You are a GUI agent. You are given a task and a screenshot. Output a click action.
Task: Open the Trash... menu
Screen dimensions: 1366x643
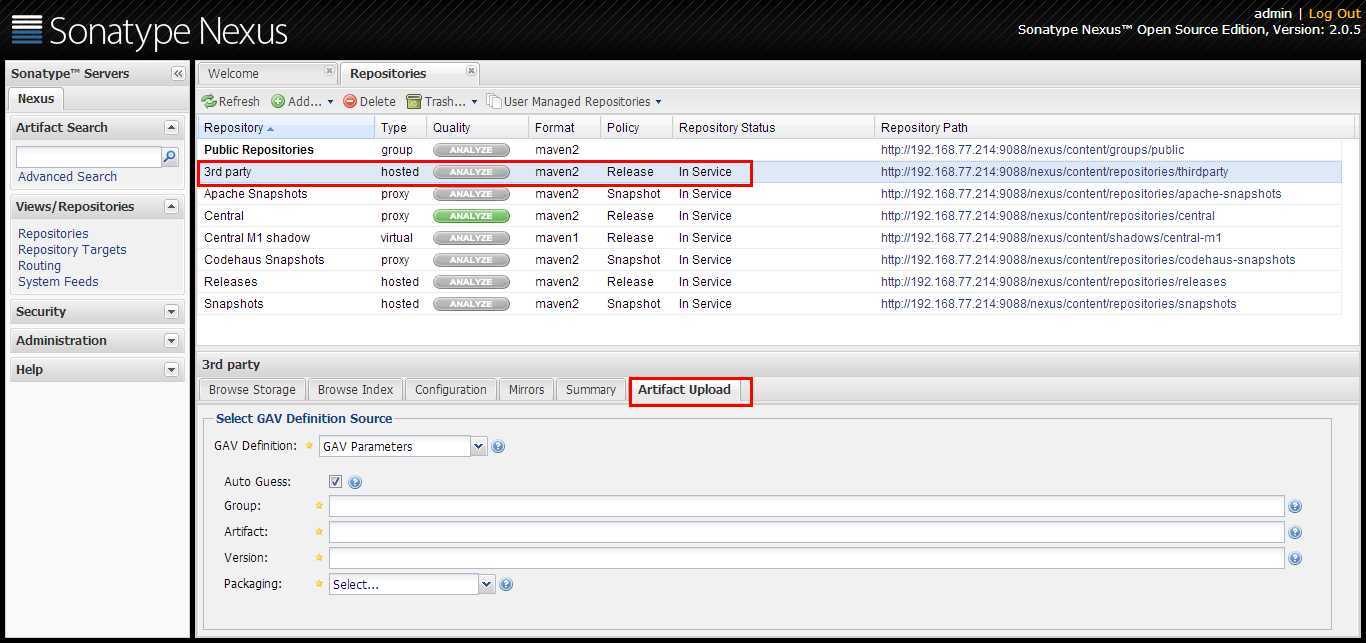[442, 101]
